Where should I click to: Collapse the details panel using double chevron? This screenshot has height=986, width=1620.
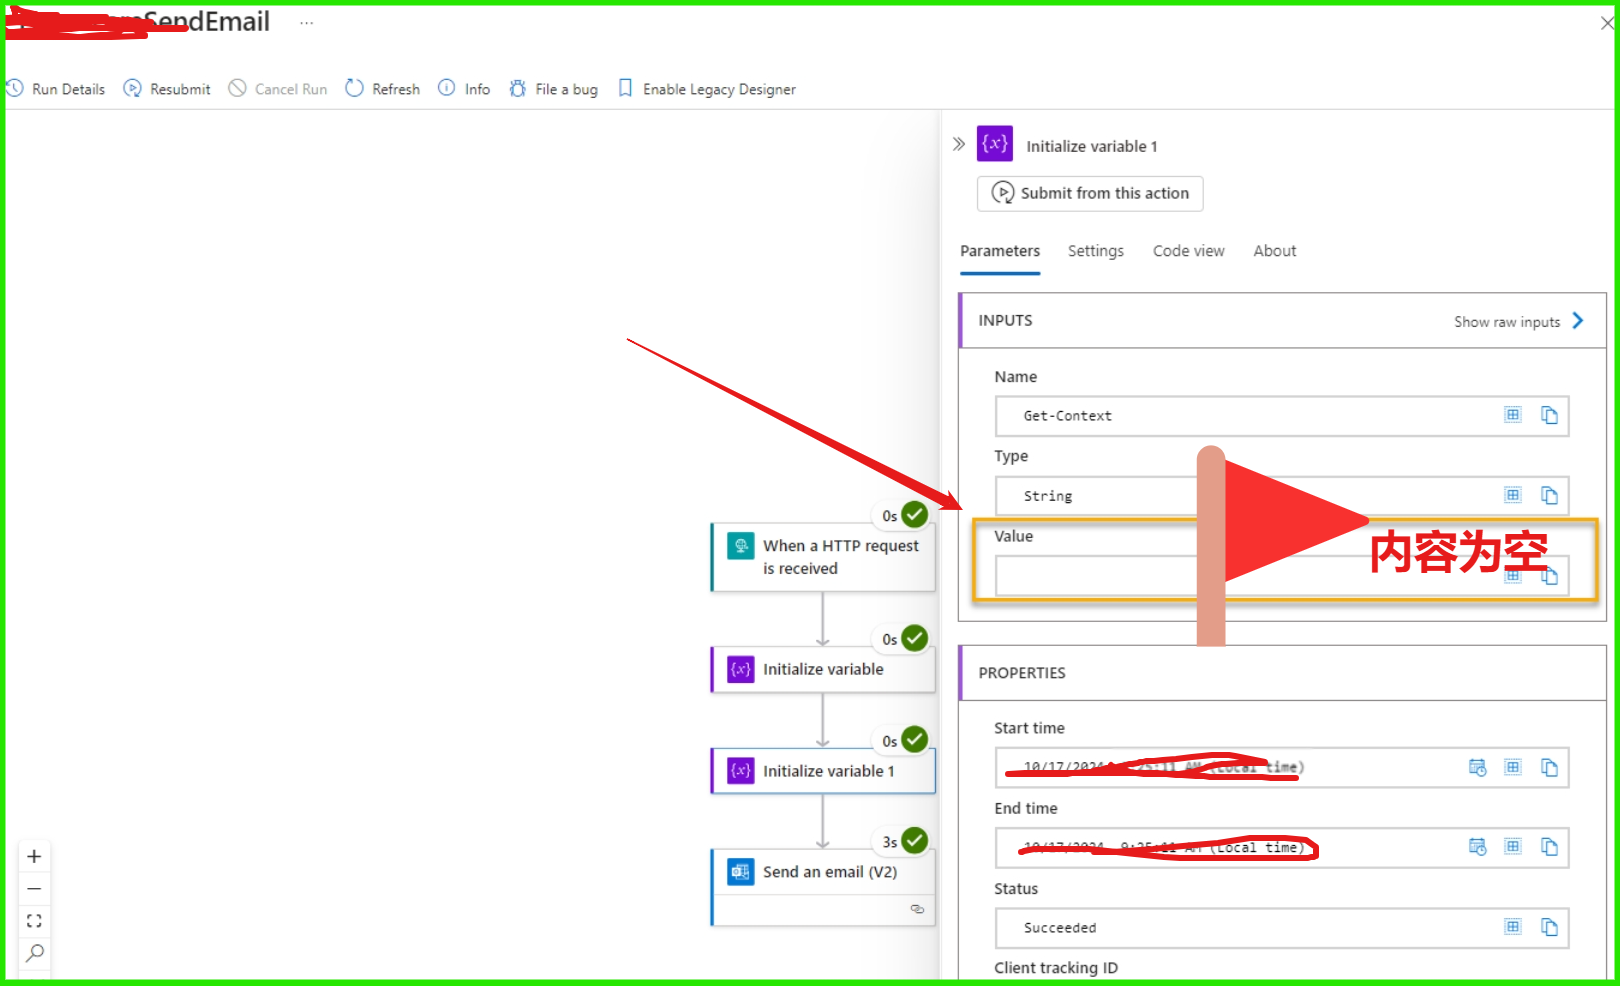click(959, 144)
